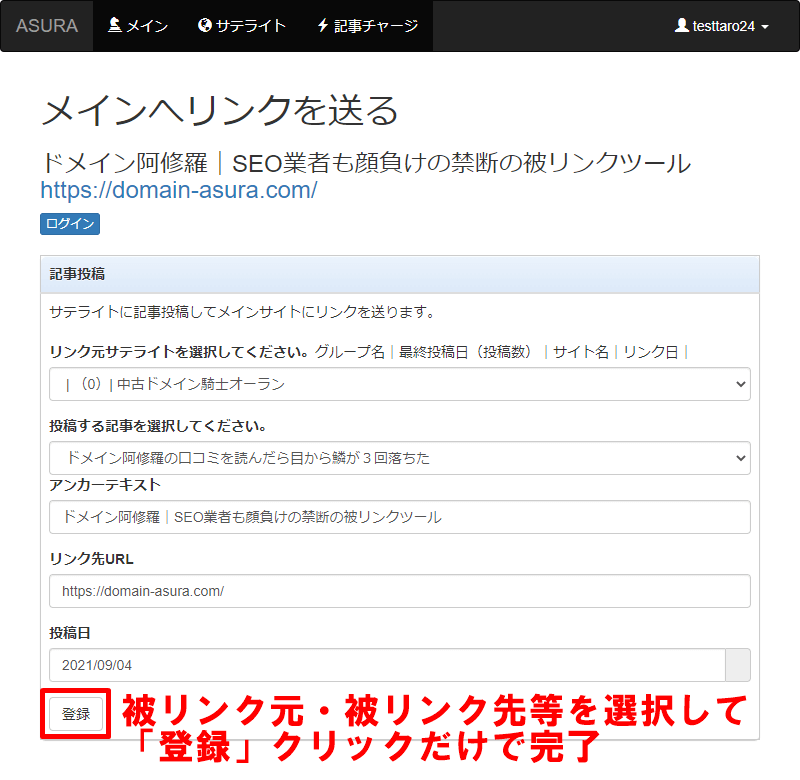Select the 投稿日 date field
This screenshot has height=780, width=800.
[386, 665]
